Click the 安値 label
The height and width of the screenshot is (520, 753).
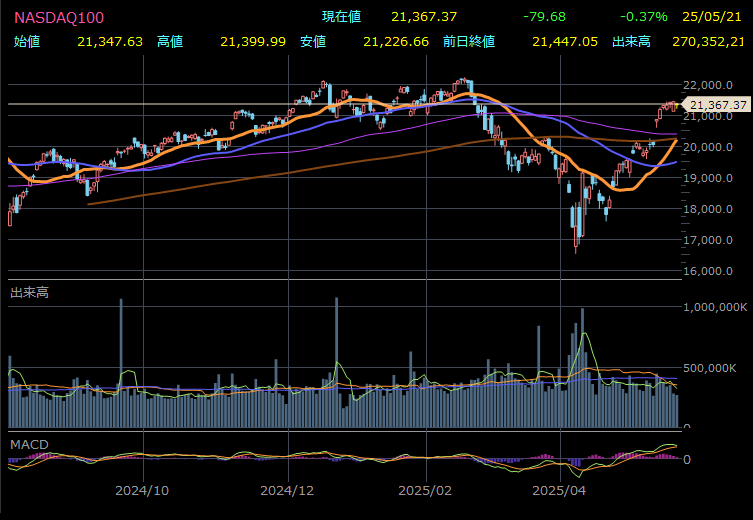click(313, 42)
